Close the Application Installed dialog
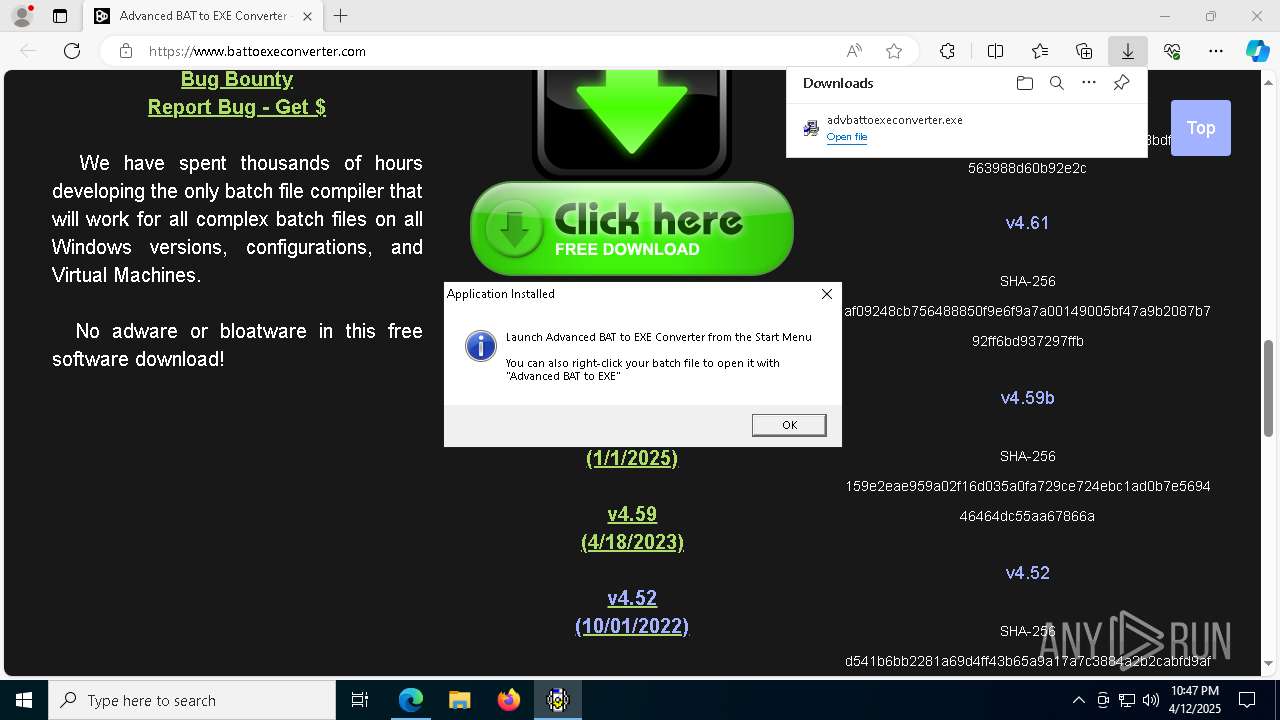 pos(826,294)
